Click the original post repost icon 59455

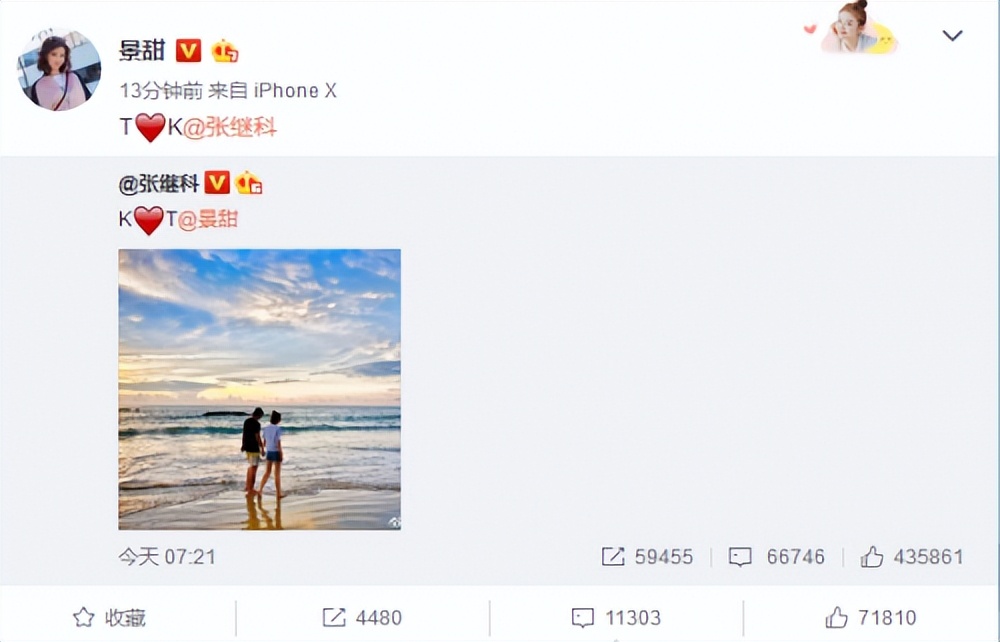click(647, 557)
